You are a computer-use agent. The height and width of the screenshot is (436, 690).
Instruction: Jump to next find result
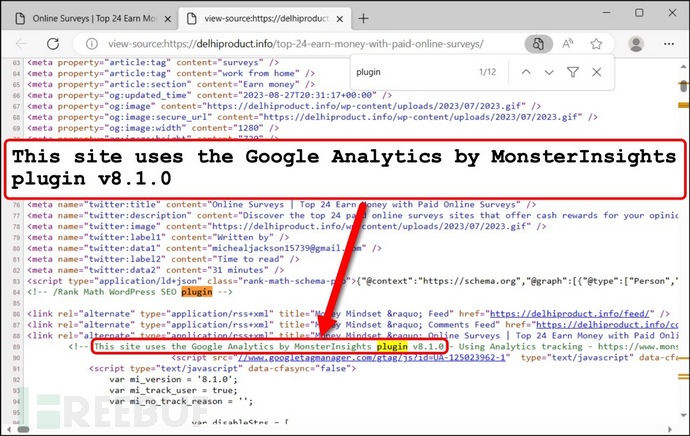[x=549, y=72]
